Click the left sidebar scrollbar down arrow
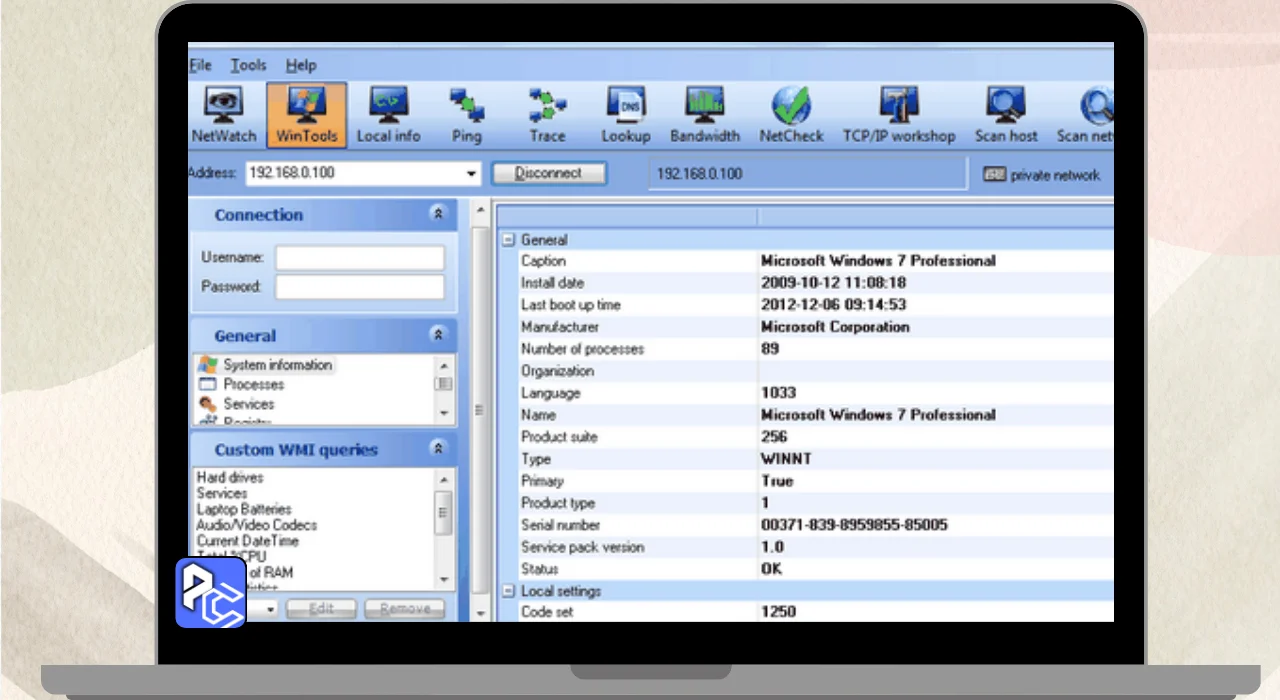The width and height of the screenshot is (1280, 700). click(x=481, y=612)
